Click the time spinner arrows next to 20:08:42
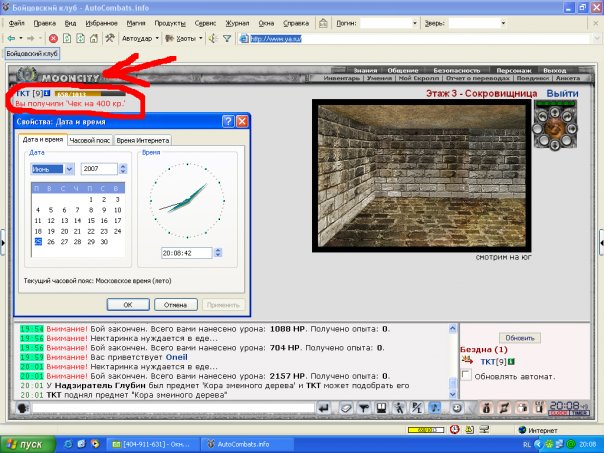This screenshot has height=453, width=604. [x=218, y=253]
